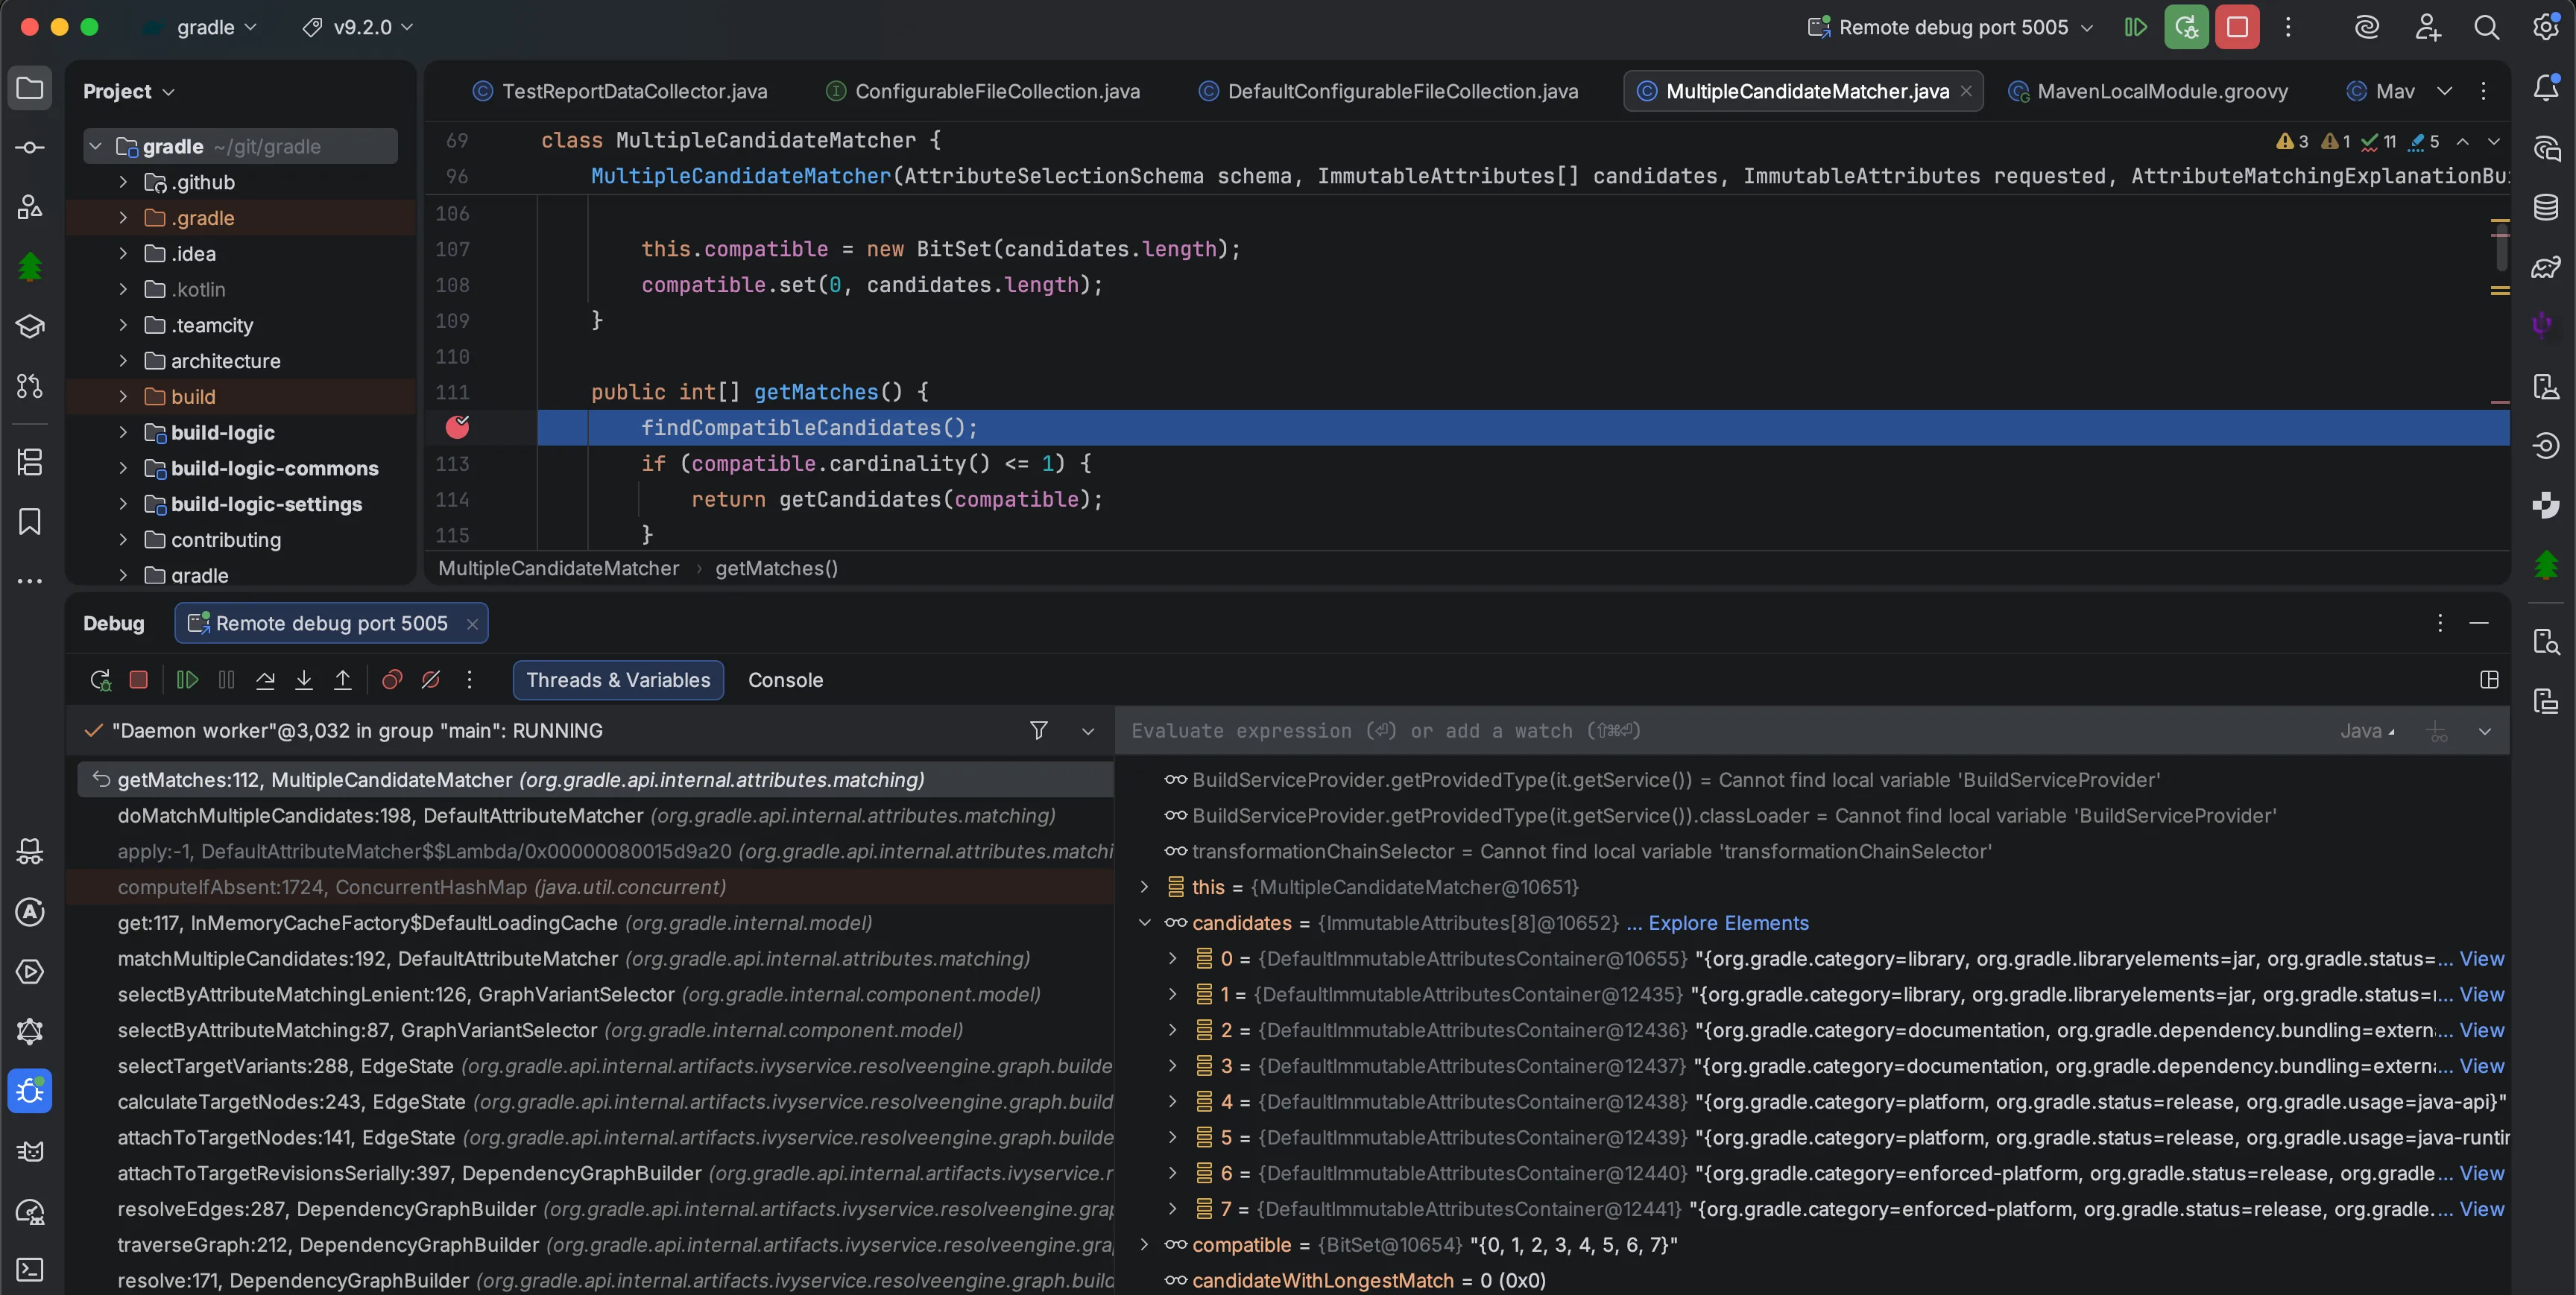
Task: Open the Terminal tool window icon
Action: click(x=30, y=1269)
